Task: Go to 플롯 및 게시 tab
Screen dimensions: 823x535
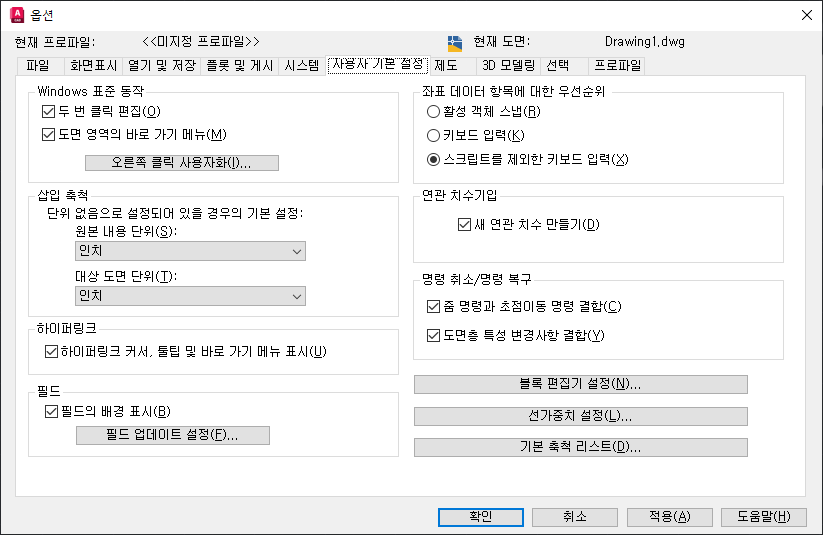Action: pos(237,66)
